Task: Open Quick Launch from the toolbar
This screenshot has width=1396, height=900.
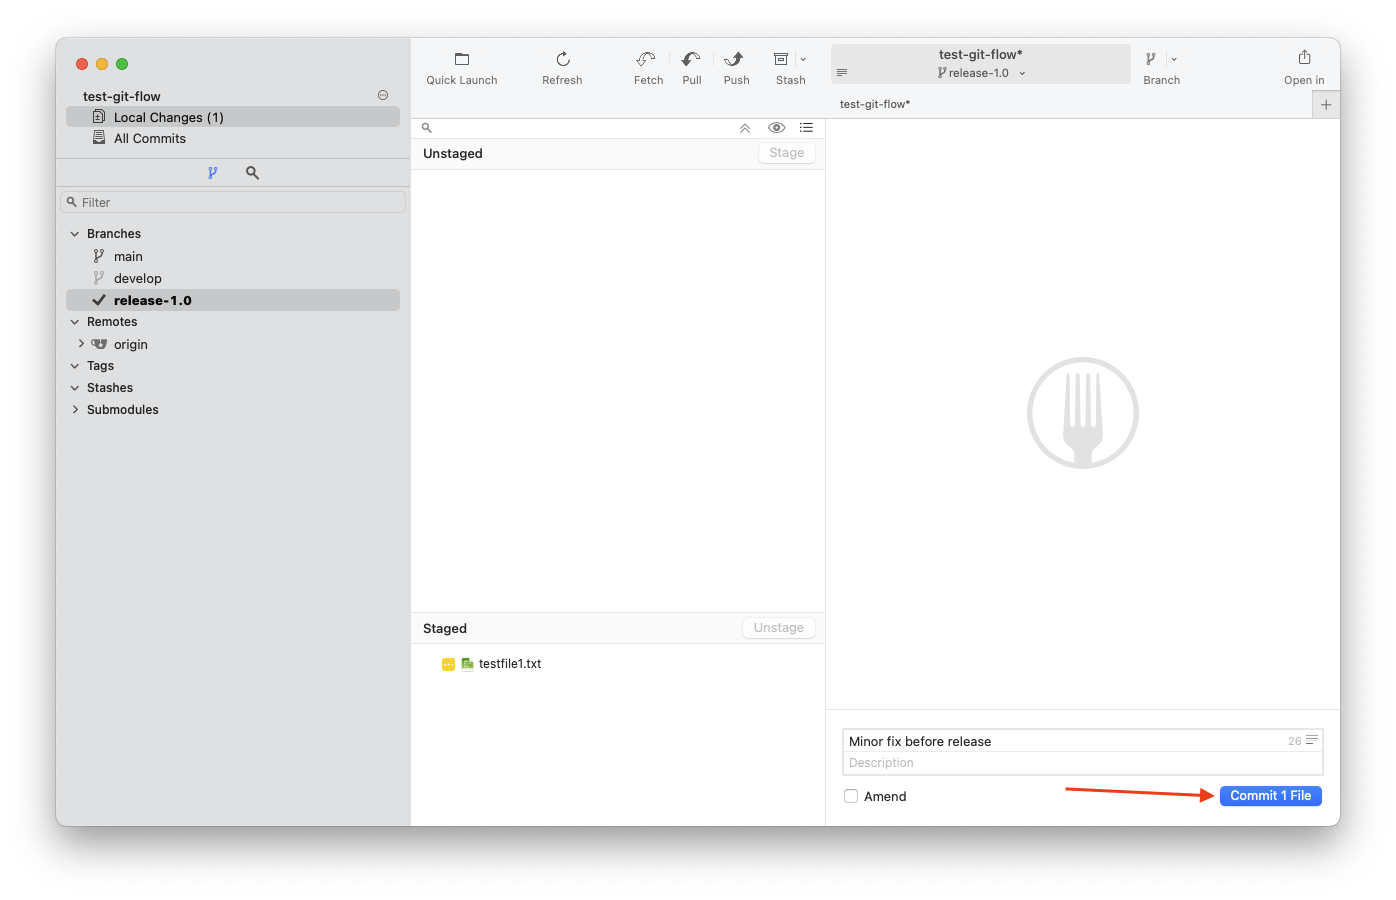Action: pos(461,60)
